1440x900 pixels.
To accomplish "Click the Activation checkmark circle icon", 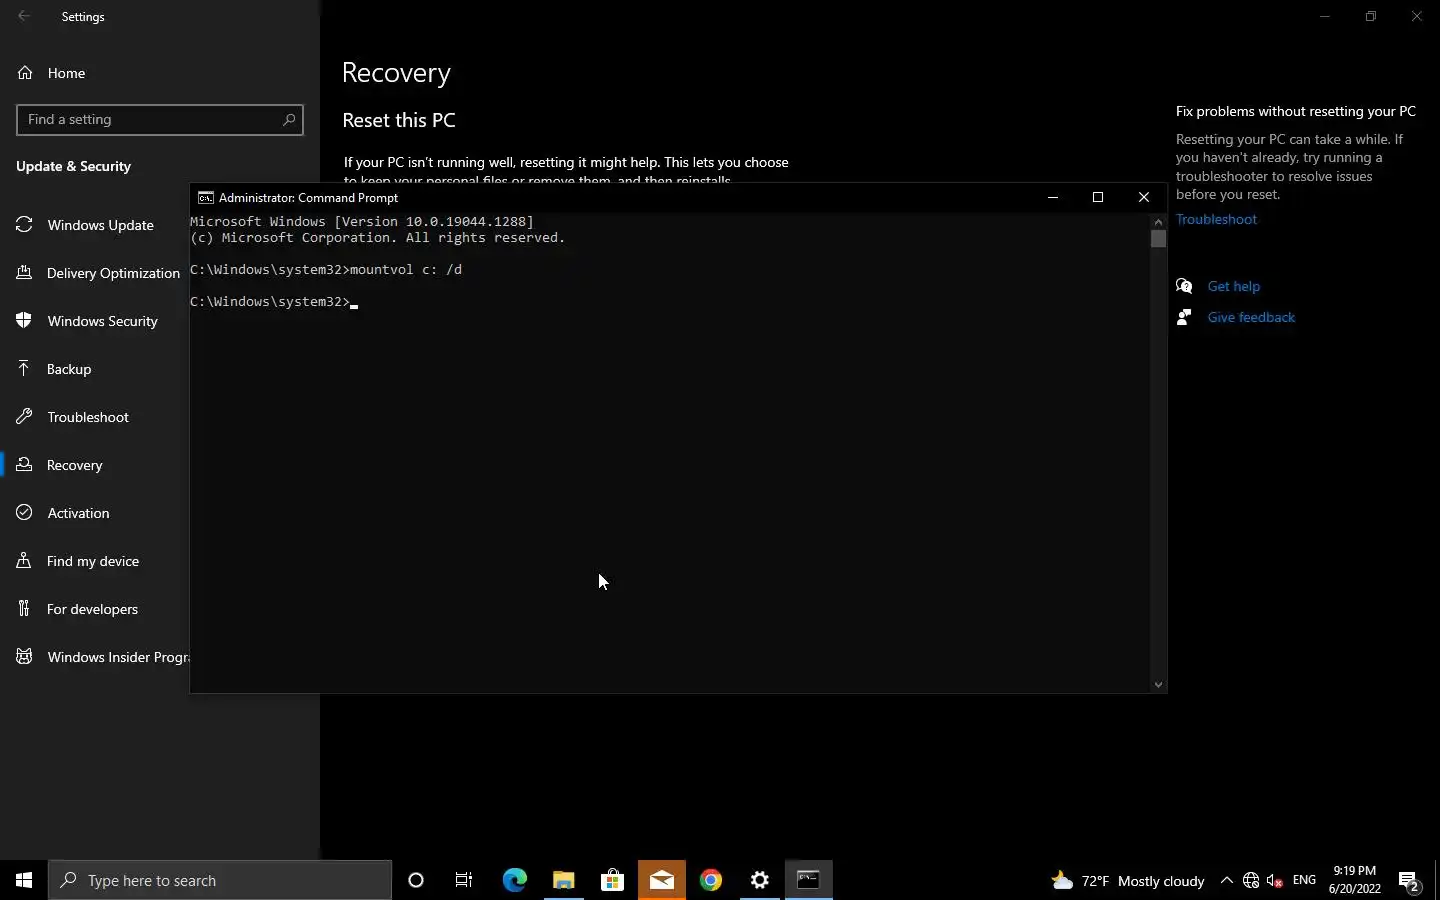I will (x=25, y=513).
